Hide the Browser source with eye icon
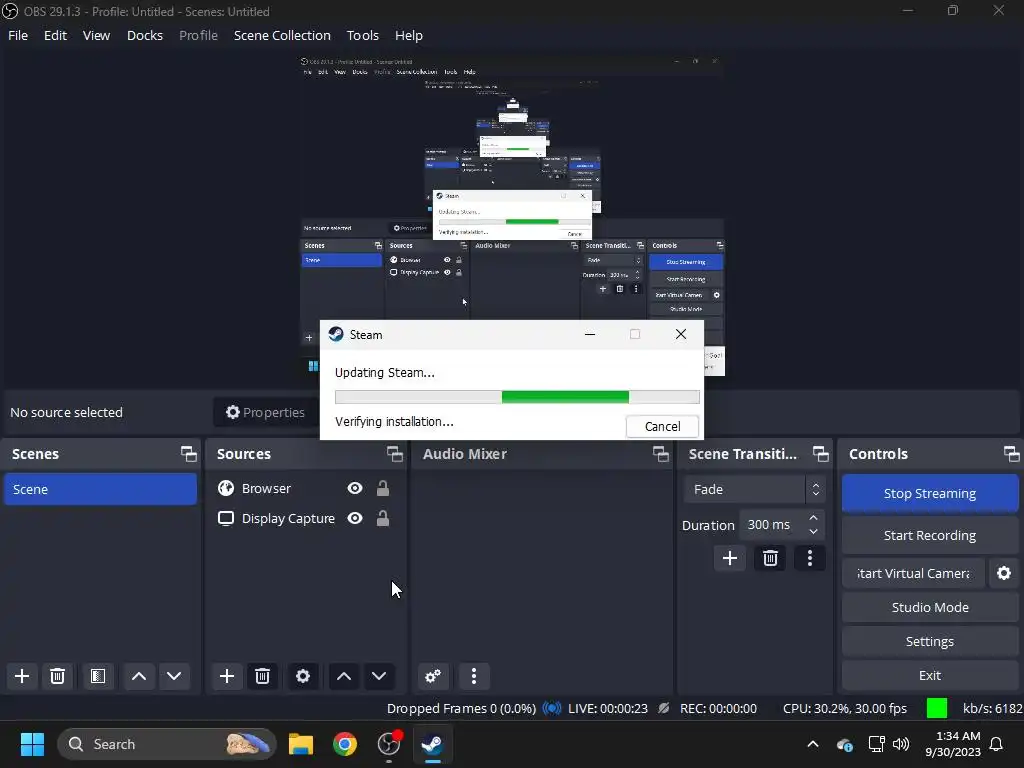 point(355,488)
